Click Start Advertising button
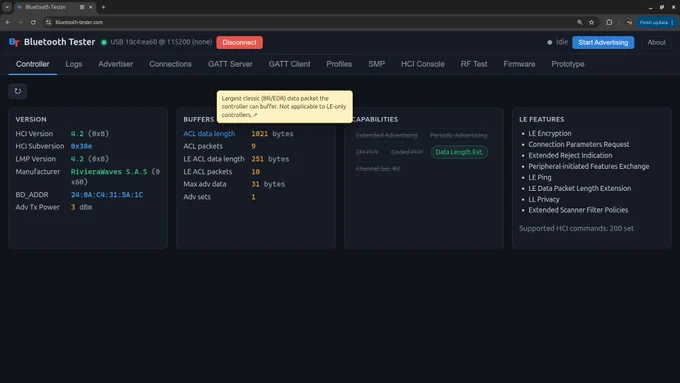 click(603, 43)
